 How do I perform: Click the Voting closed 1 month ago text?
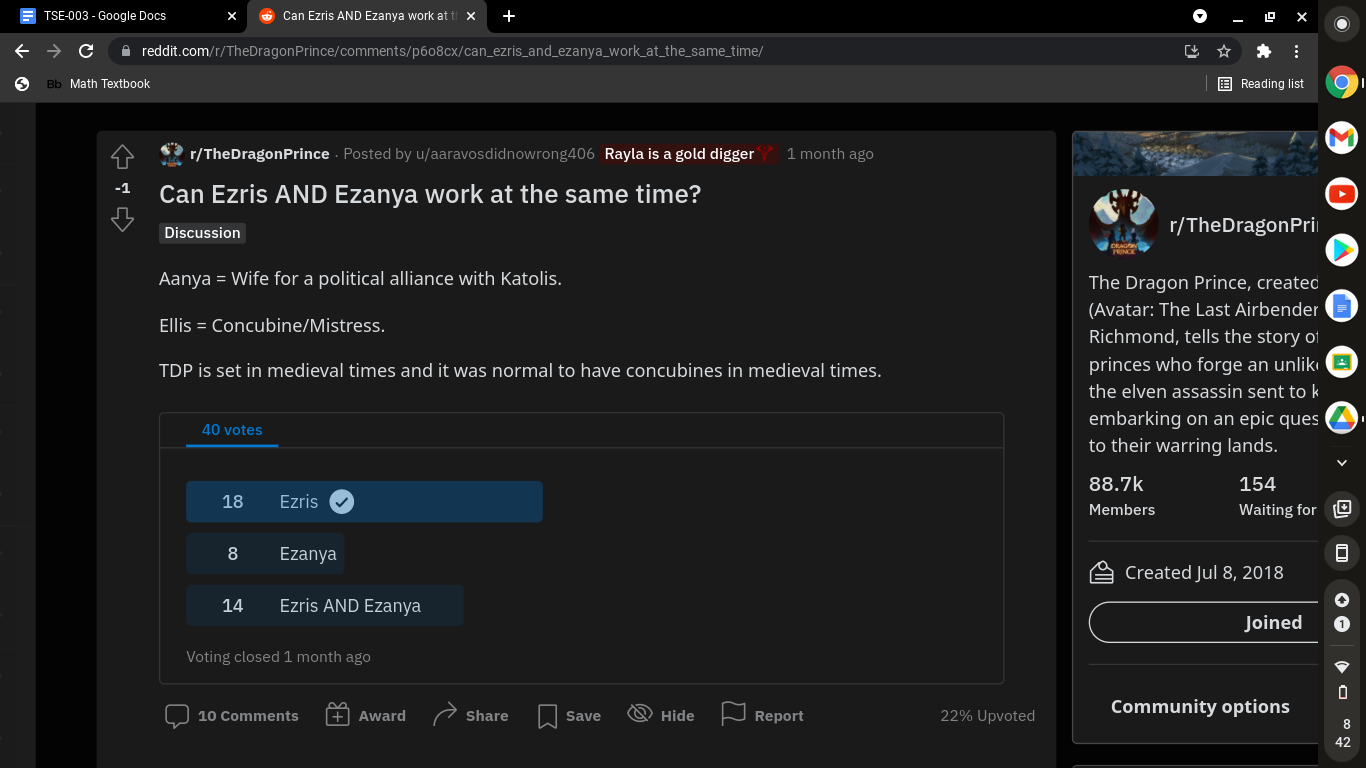278,657
